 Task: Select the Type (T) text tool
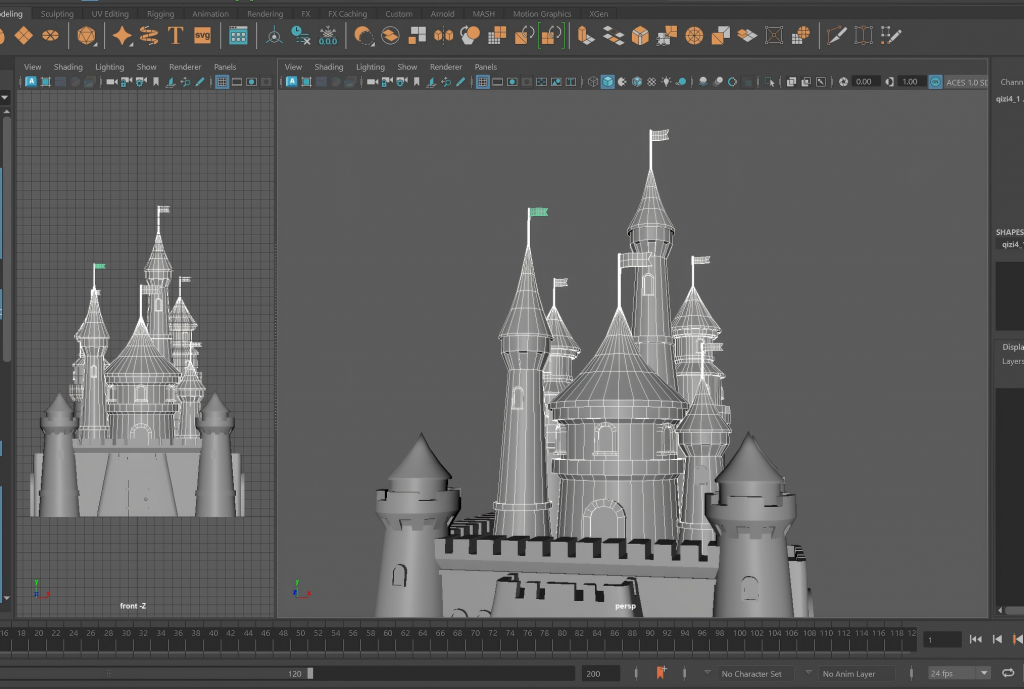pos(175,36)
